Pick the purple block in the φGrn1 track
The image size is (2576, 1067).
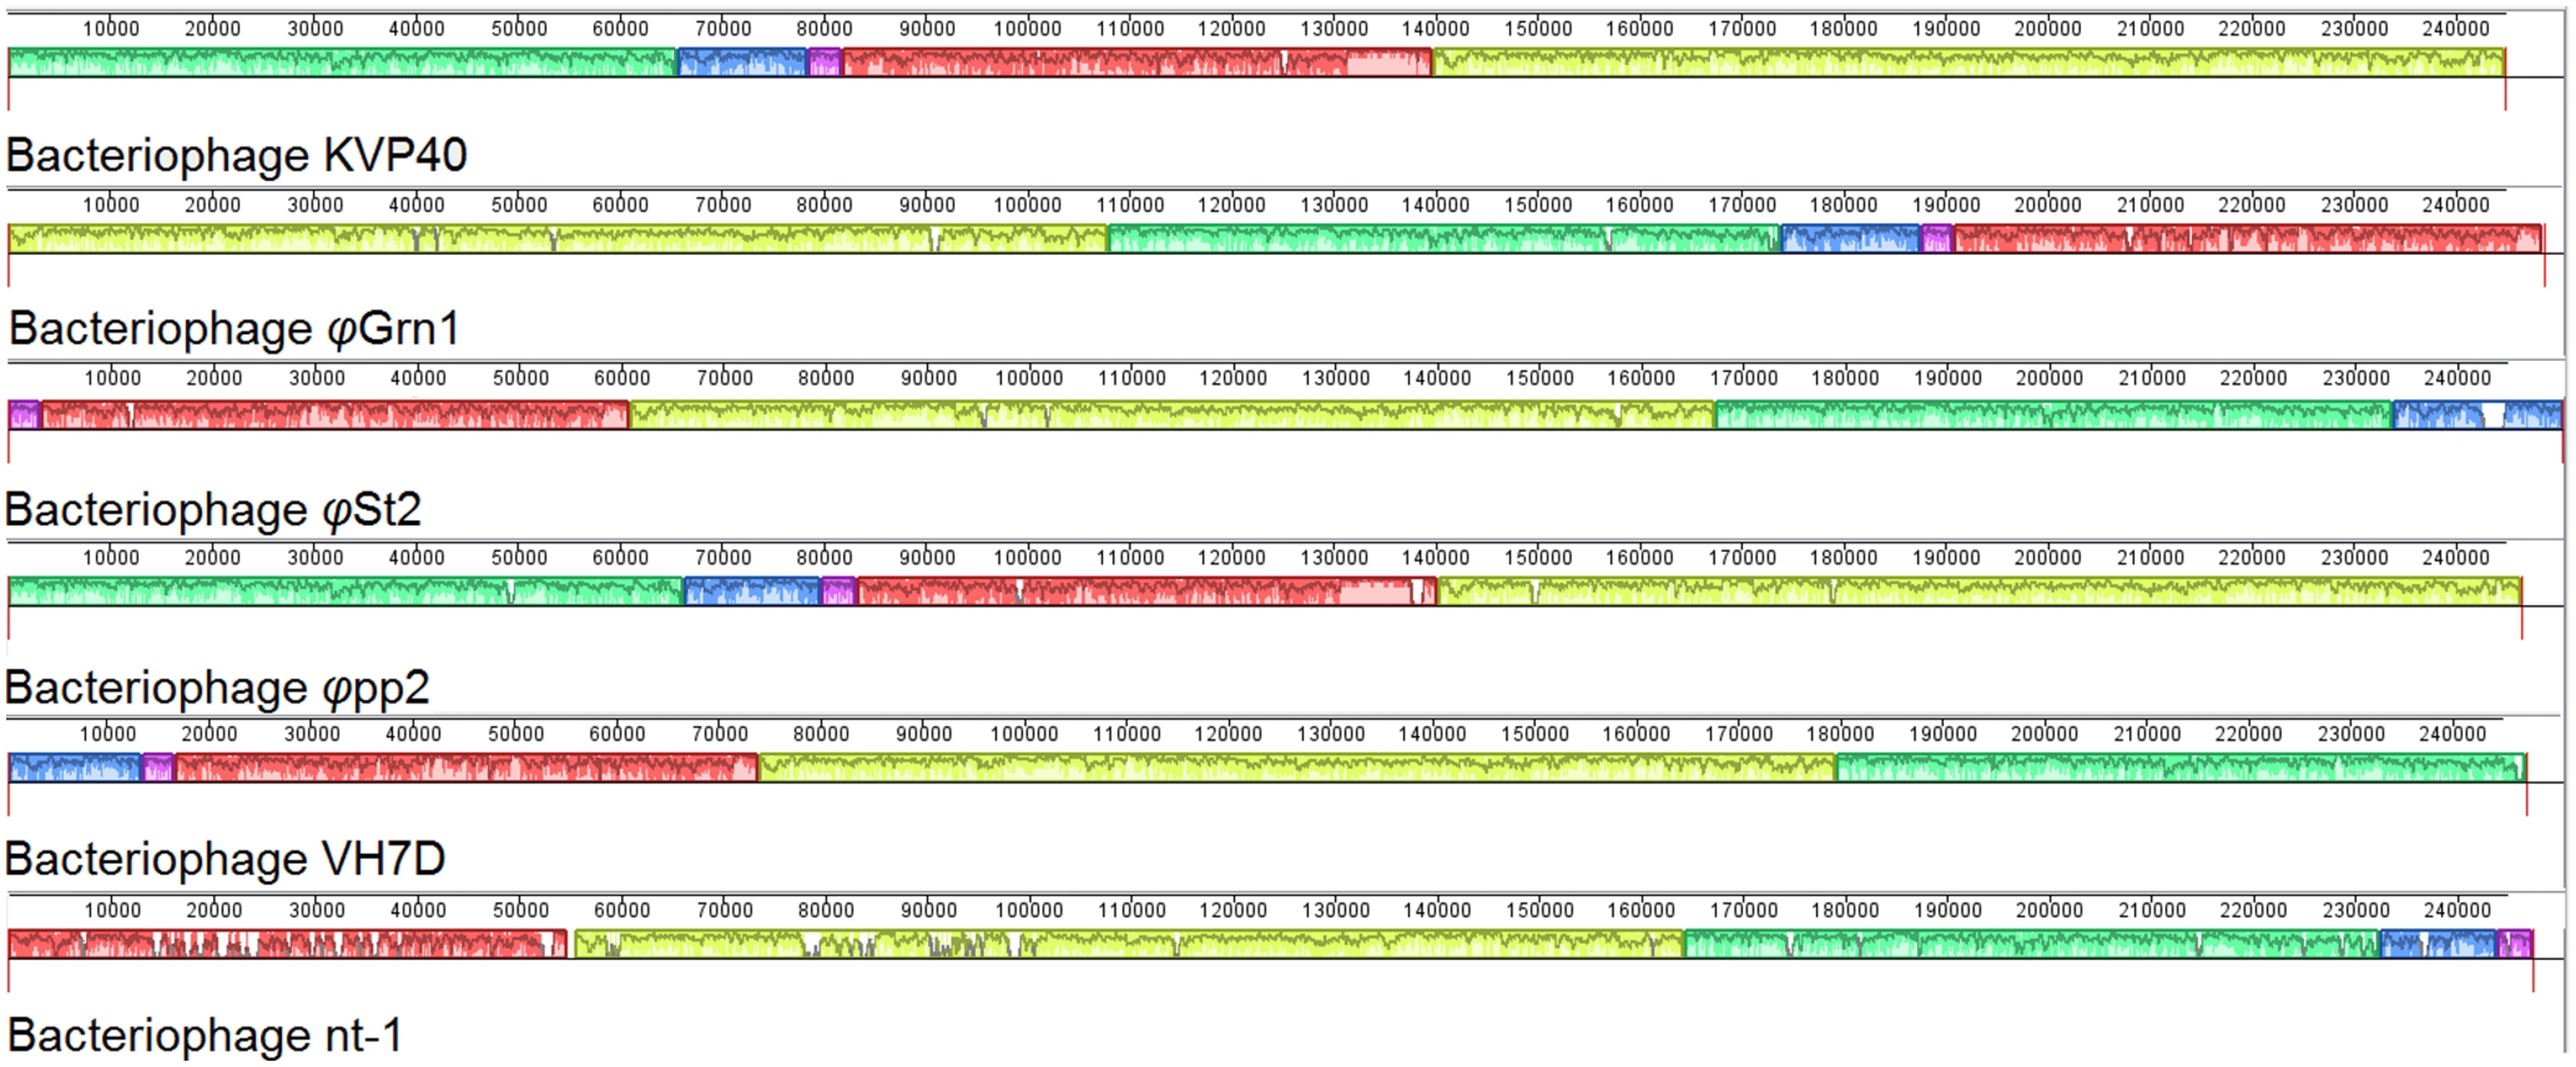coord(1937,239)
